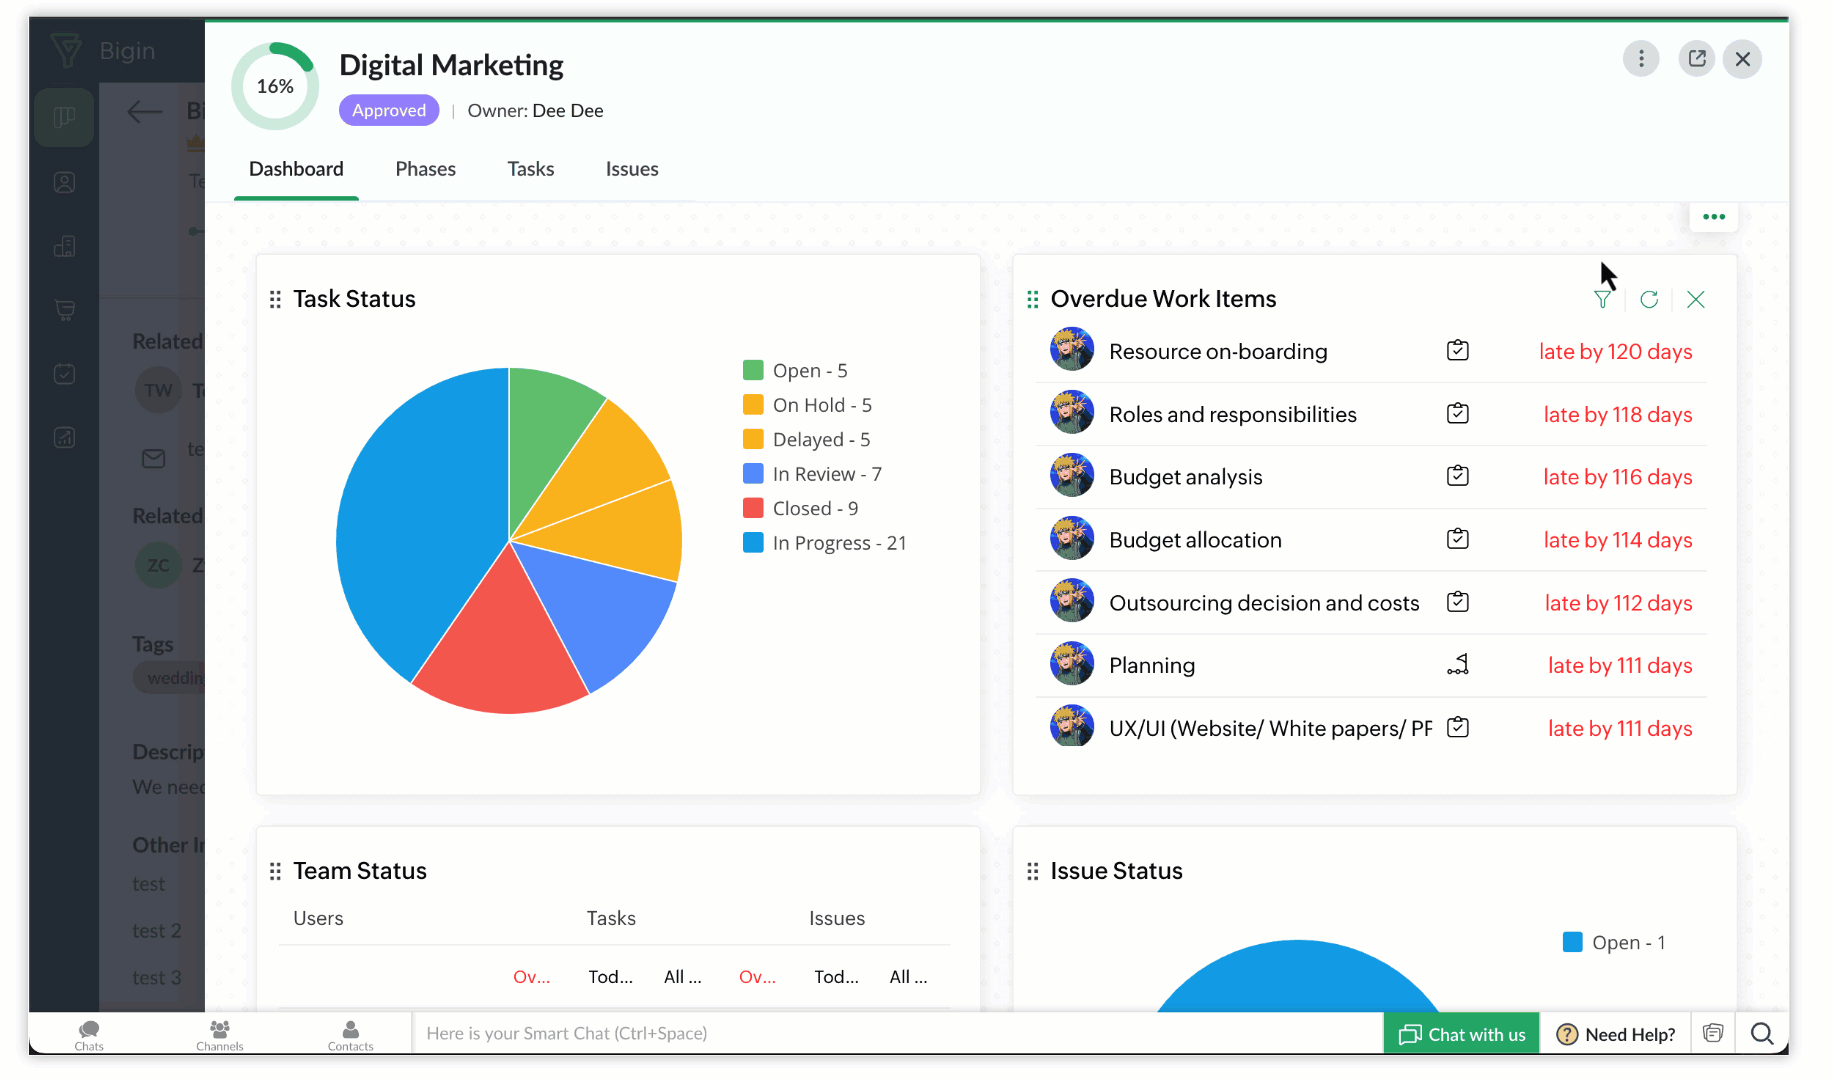This screenshot has width=1831, height=1080.
Task: Grab the Overdue Work Items drag handle
Action: click(1033, 299)
